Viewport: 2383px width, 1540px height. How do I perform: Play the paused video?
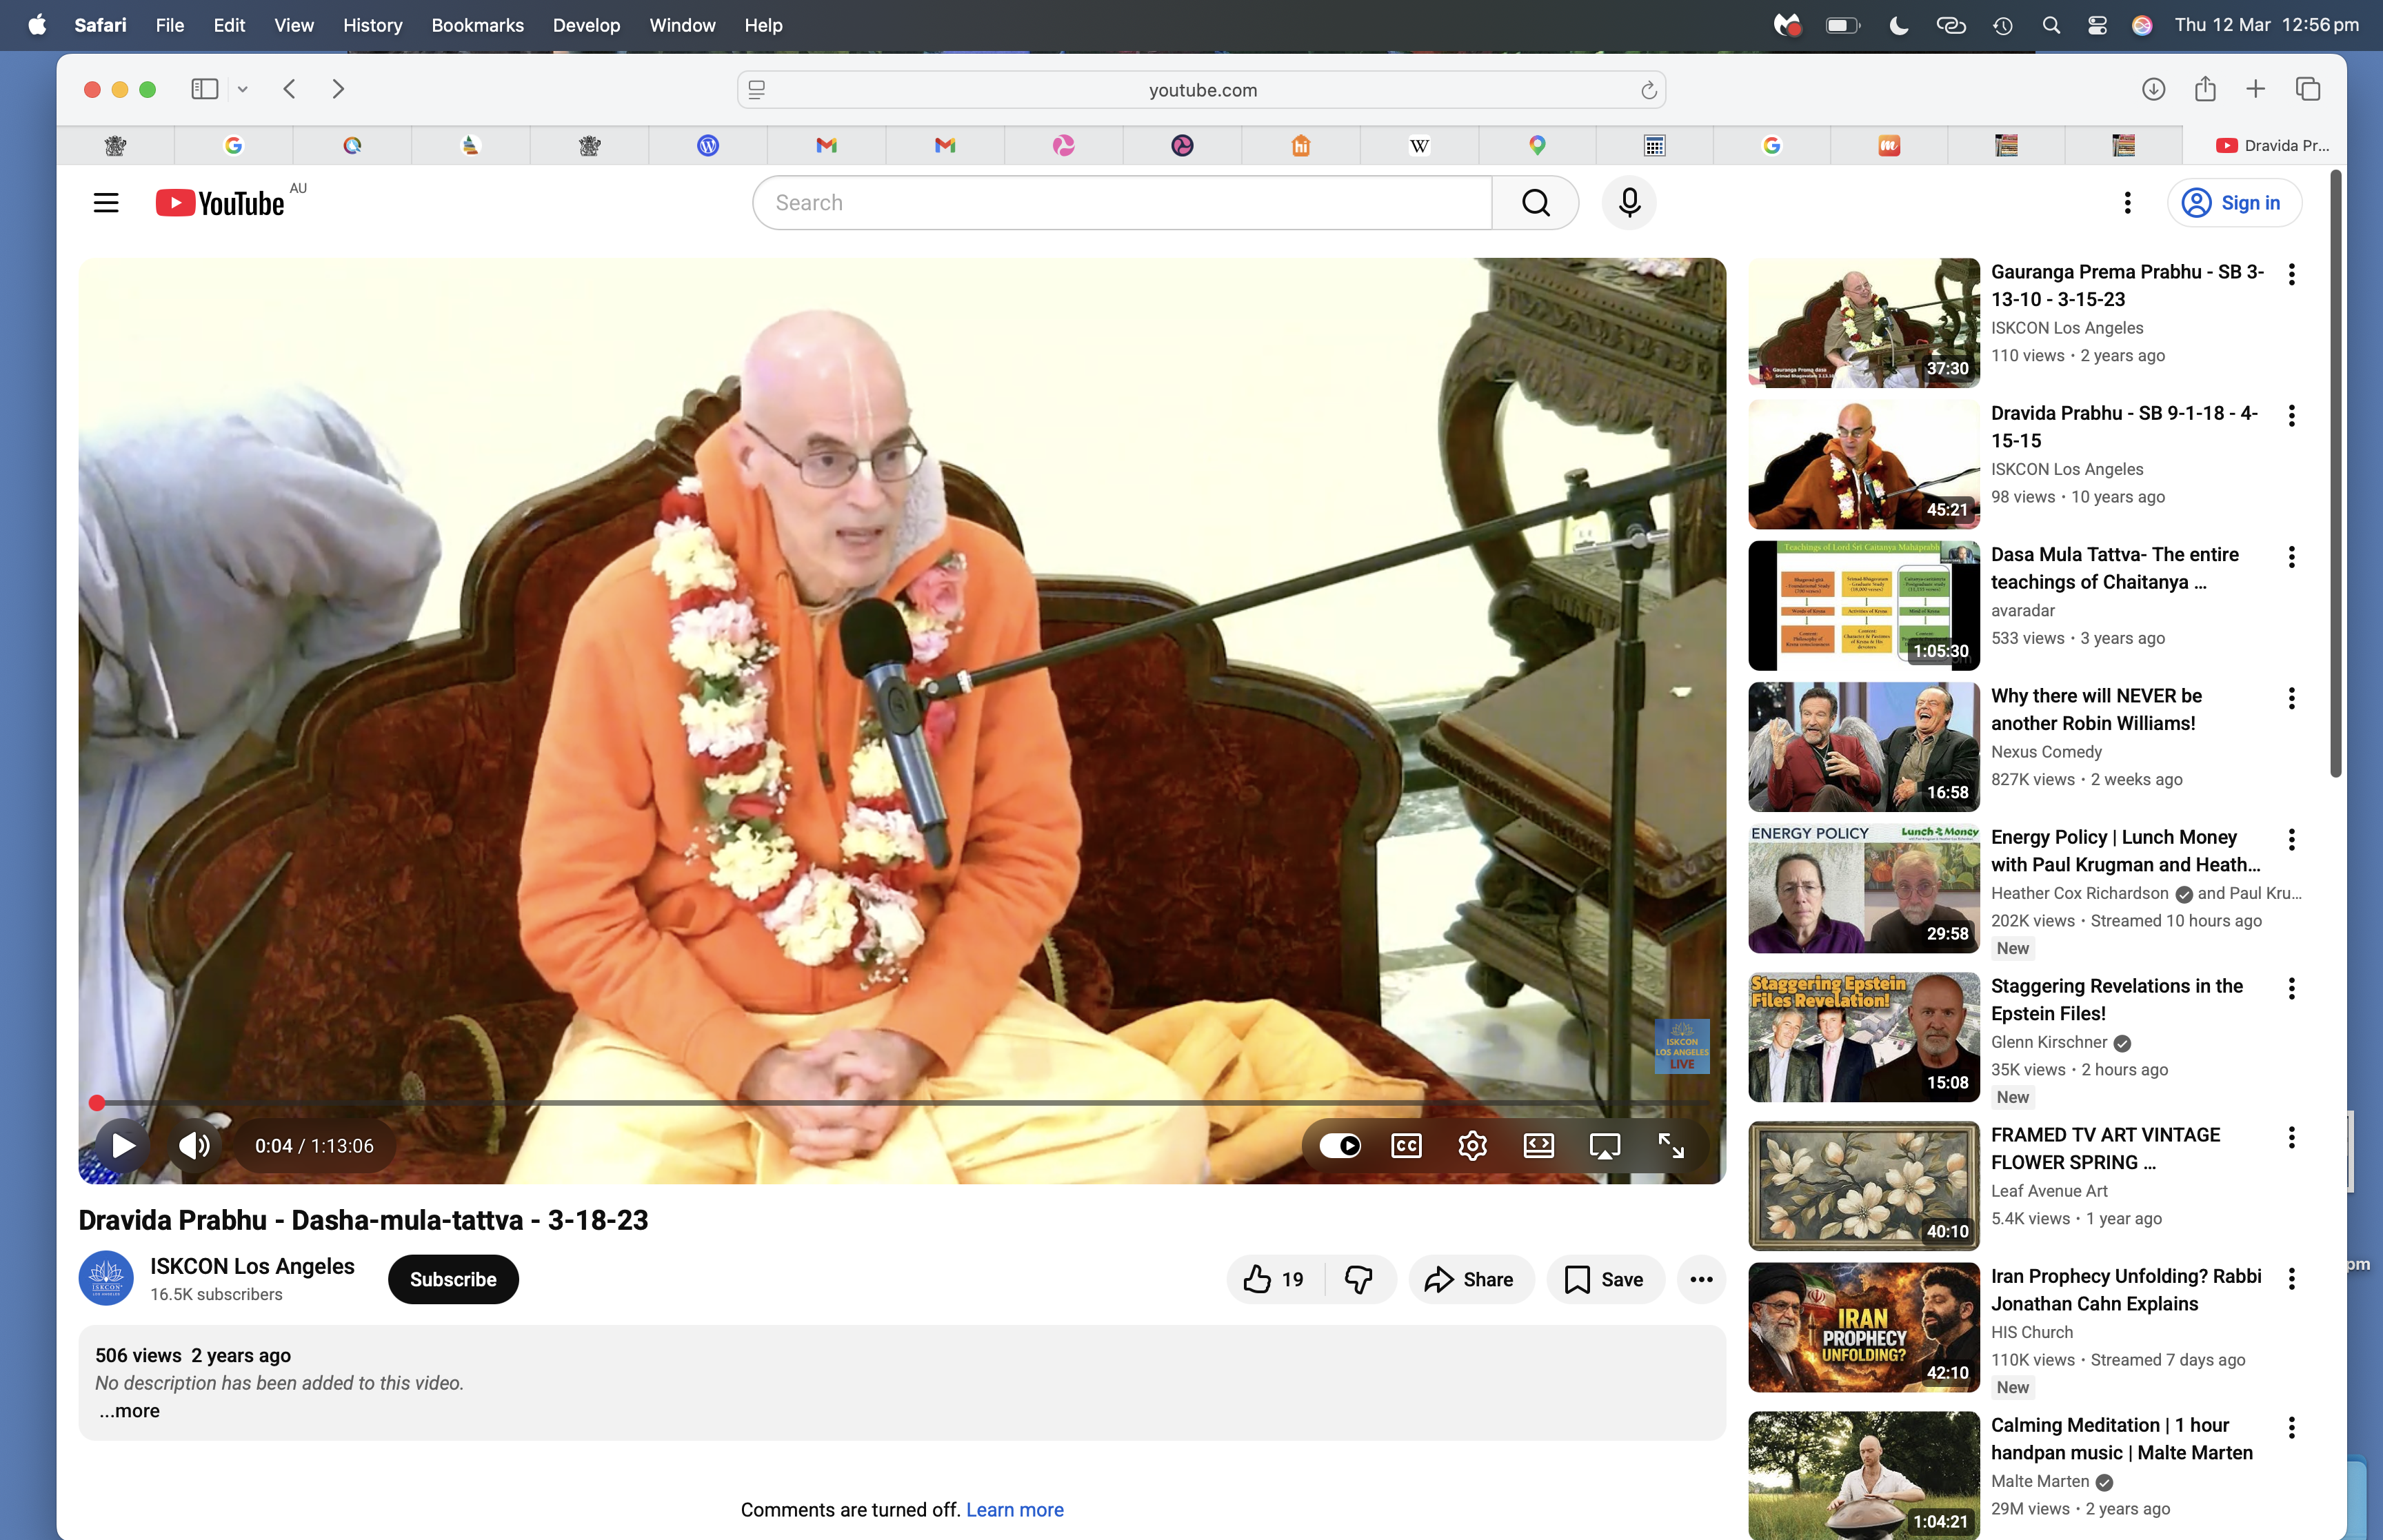tap(123, 1145)
